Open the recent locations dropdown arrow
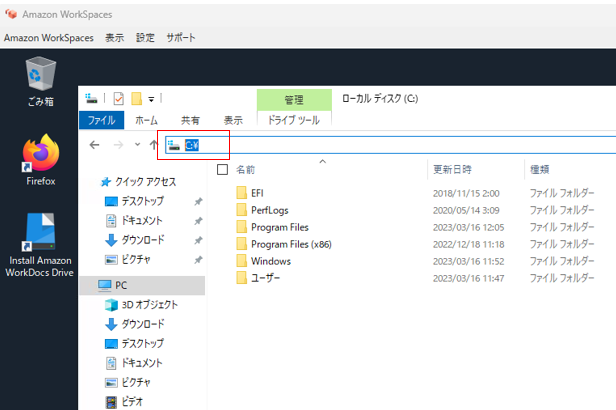616x410 pixels. pyautogui.click(x=137, y=145)
